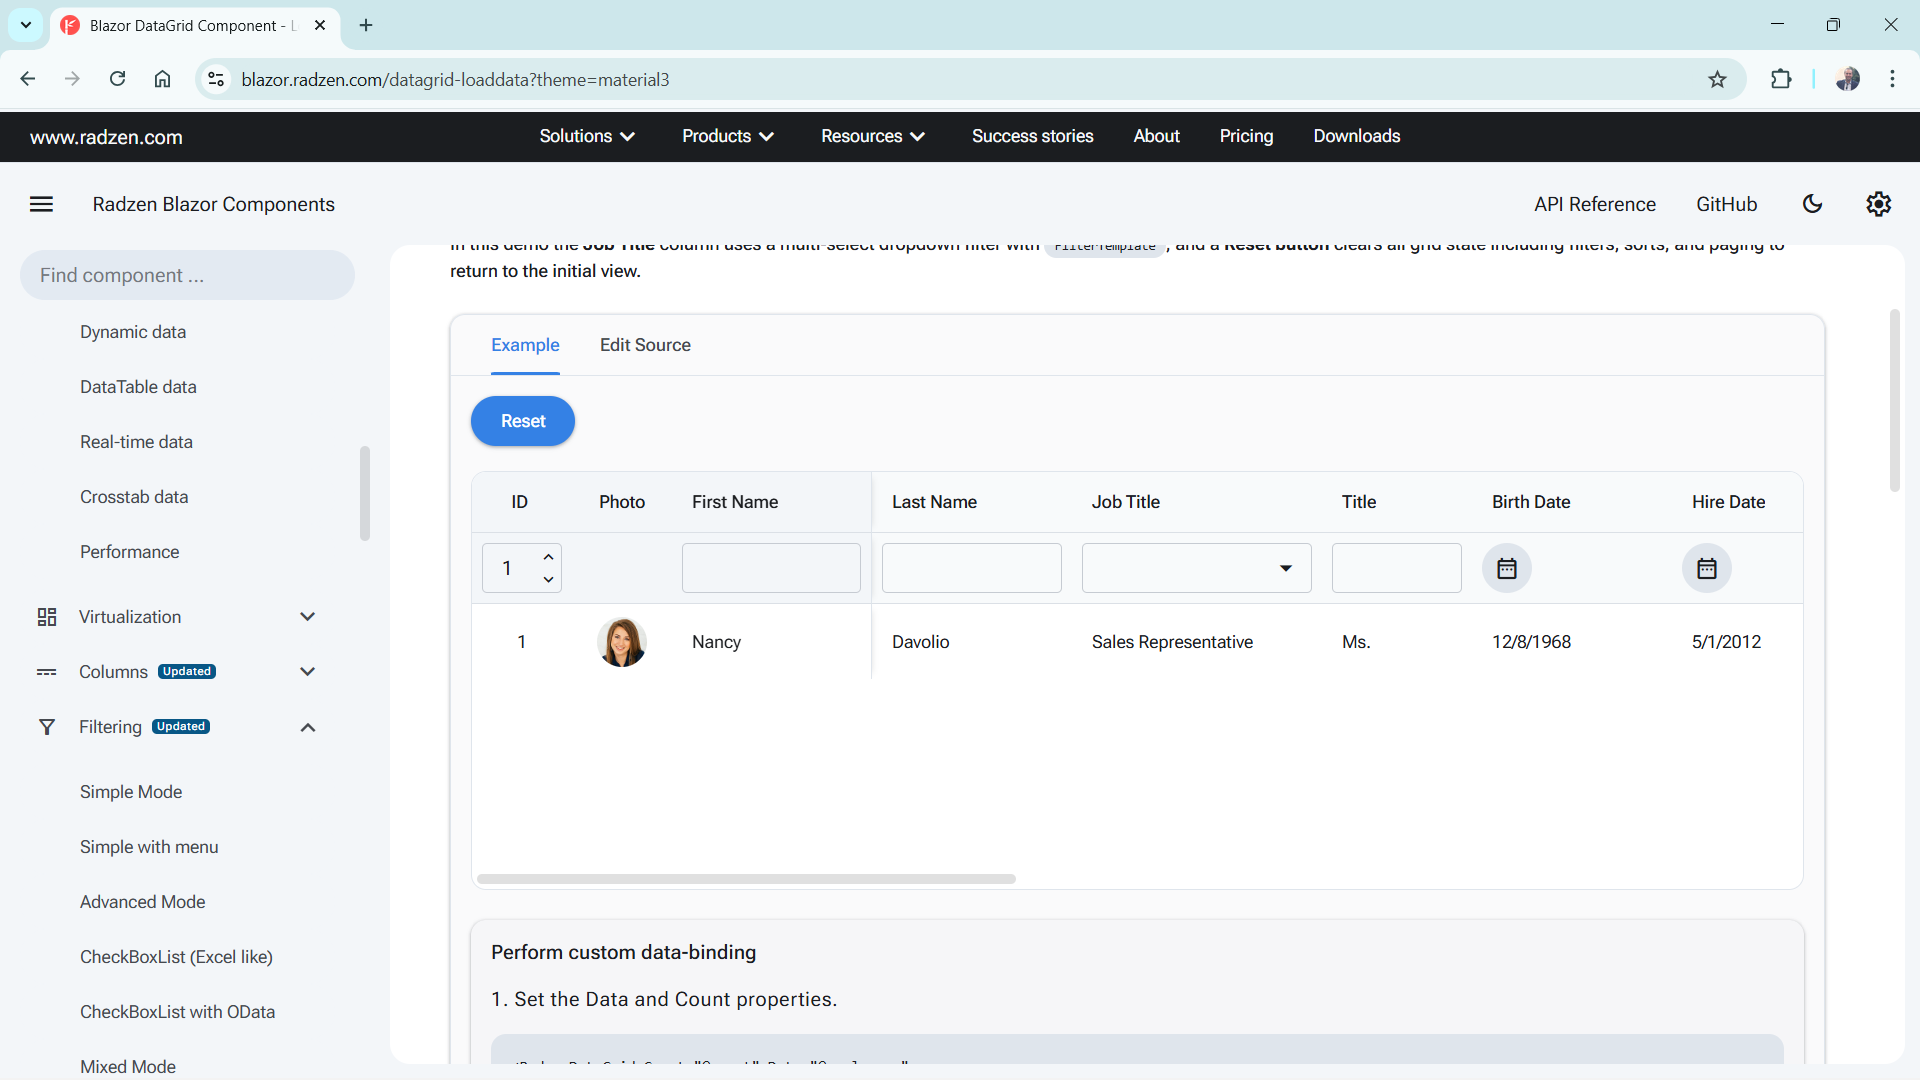
Task: Open Hire Date calendar filter
Action: [x=1706, y=568]
